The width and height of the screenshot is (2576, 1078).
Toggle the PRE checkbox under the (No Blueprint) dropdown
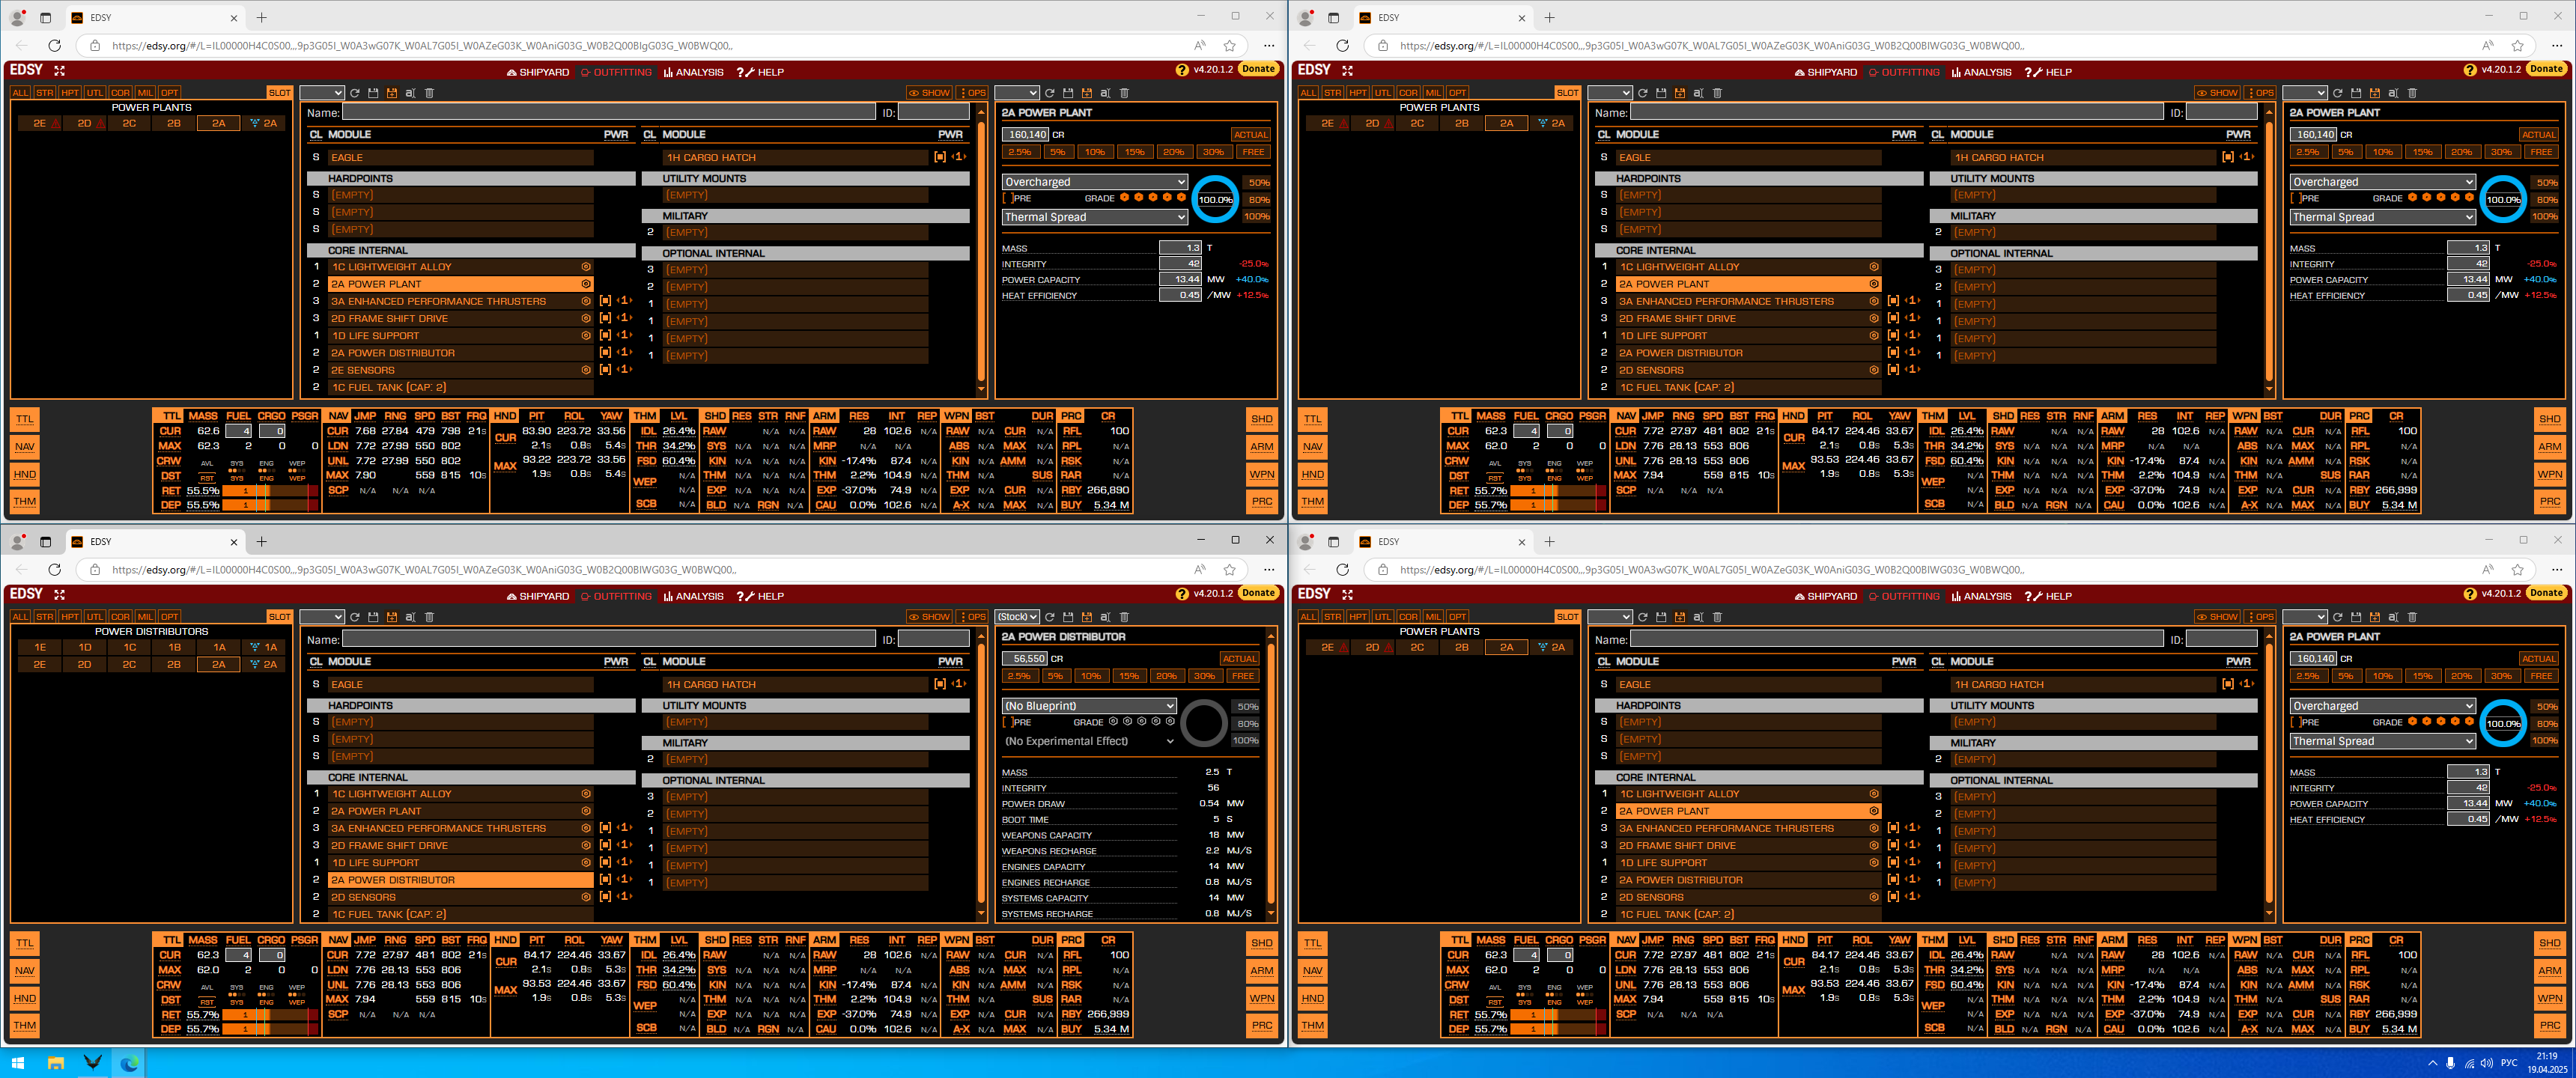[x=1007, y=722]
